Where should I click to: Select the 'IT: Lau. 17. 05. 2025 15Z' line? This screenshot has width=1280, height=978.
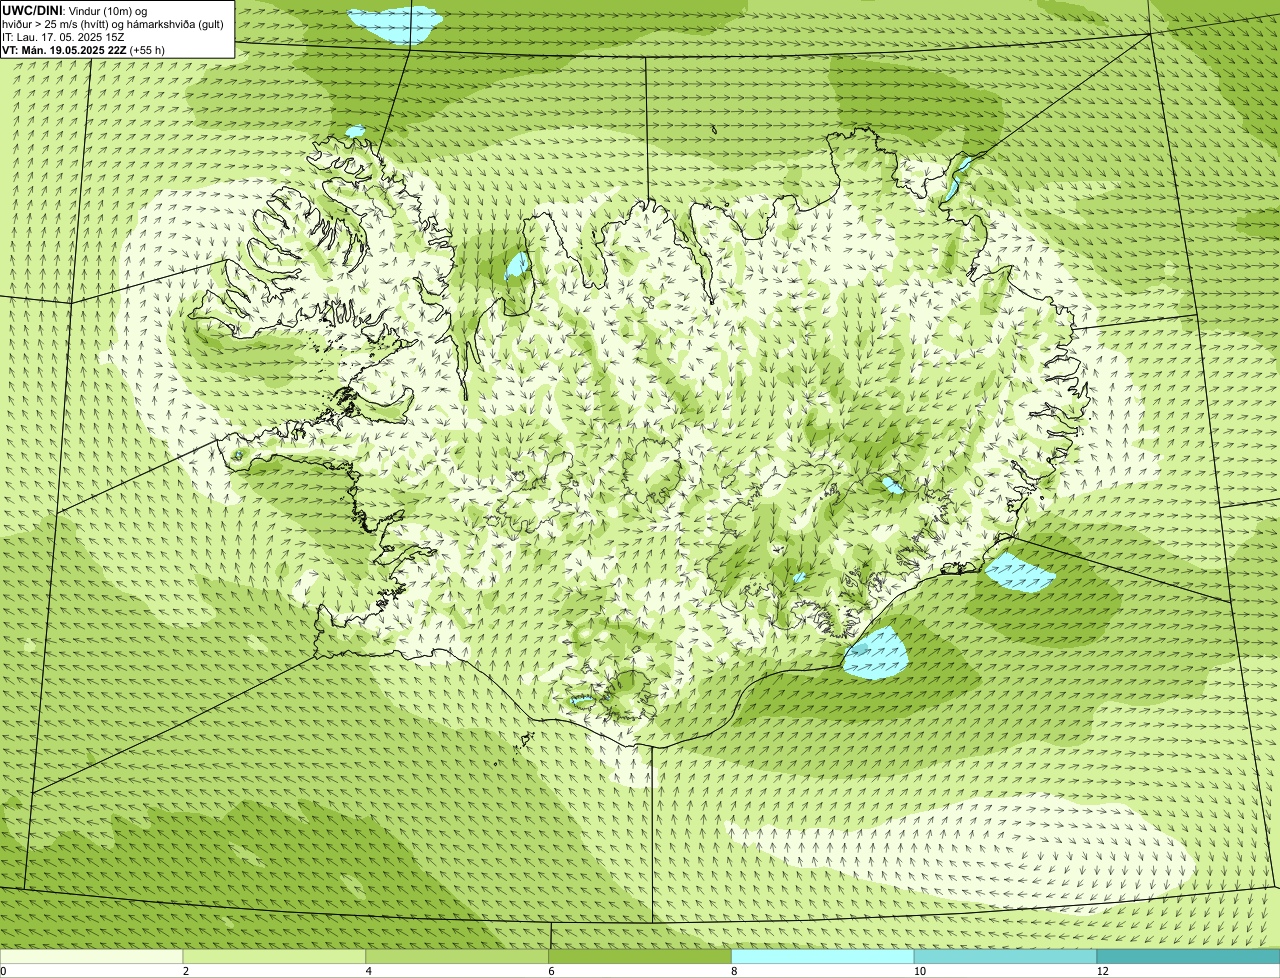click(63, 37)
